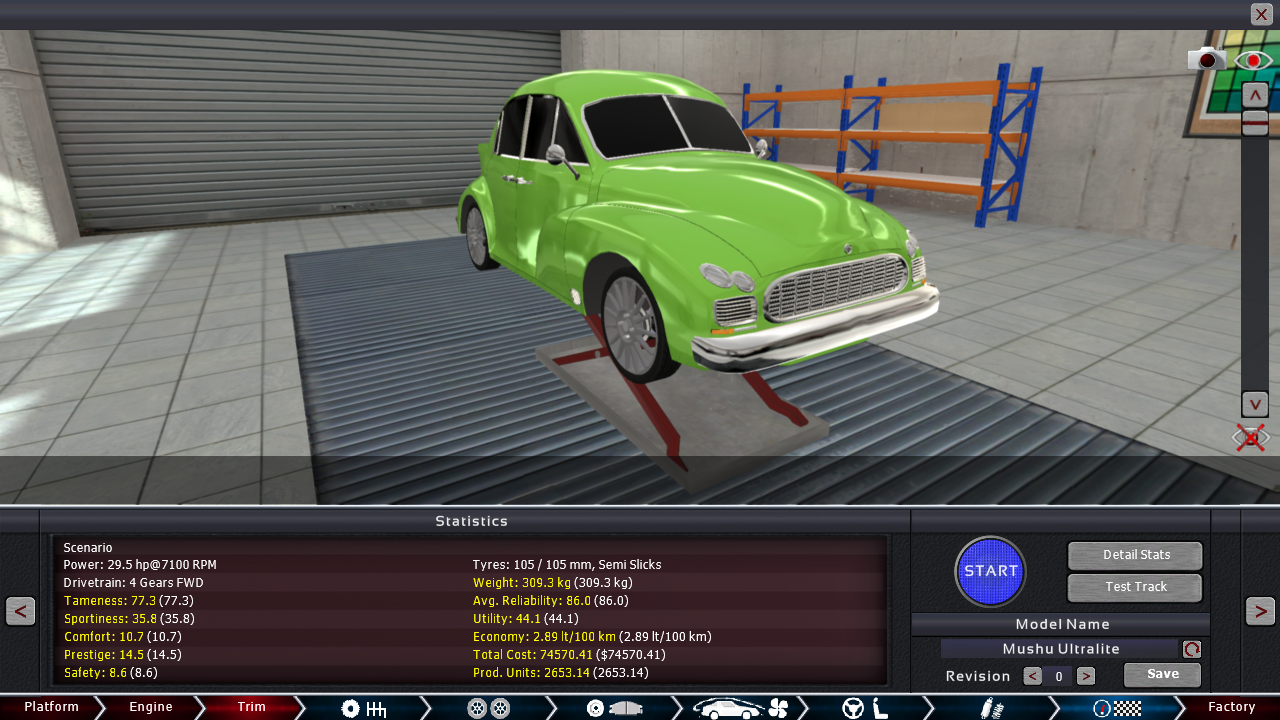Decrease the revision number

click(x=1033, y=676)
